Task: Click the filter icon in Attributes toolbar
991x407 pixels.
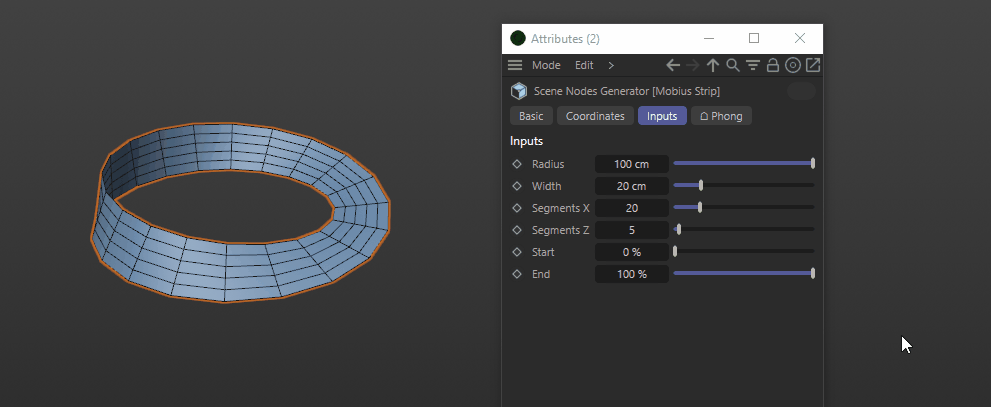Action: pos(753,65)
